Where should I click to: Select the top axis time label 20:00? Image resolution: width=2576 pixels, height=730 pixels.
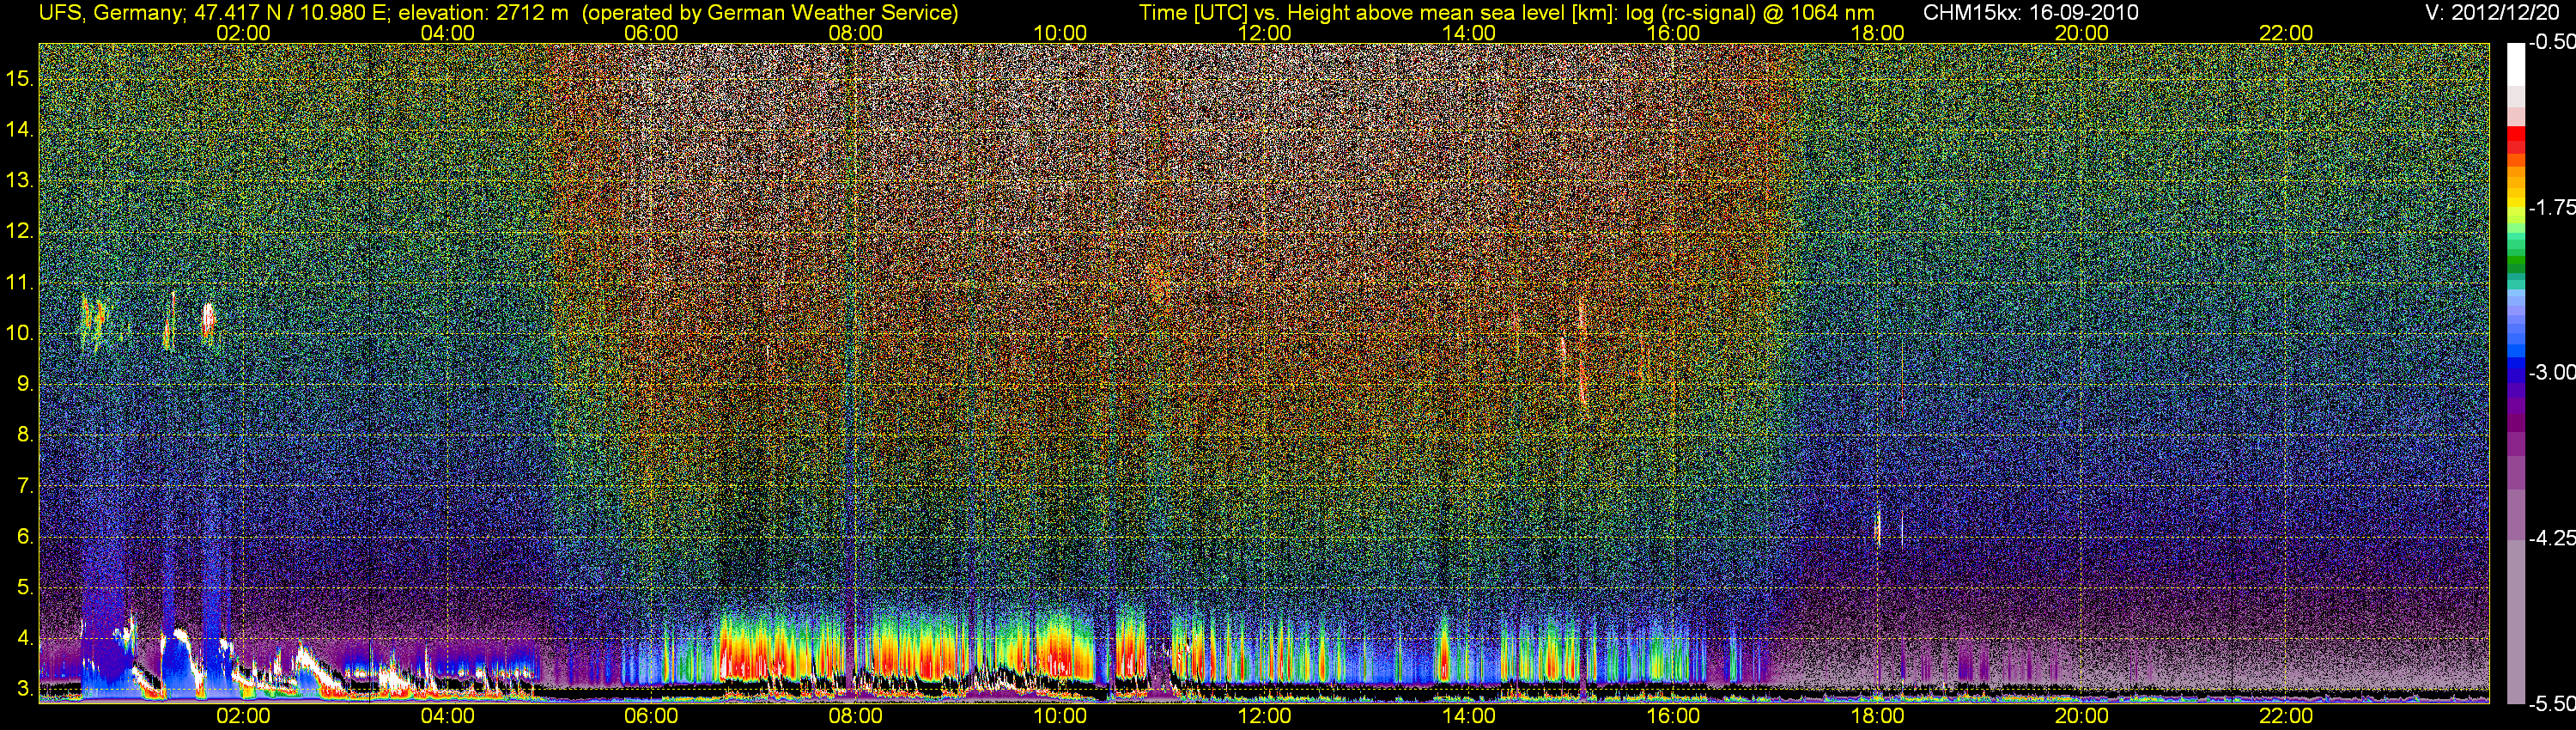[x=2082, y=33]
